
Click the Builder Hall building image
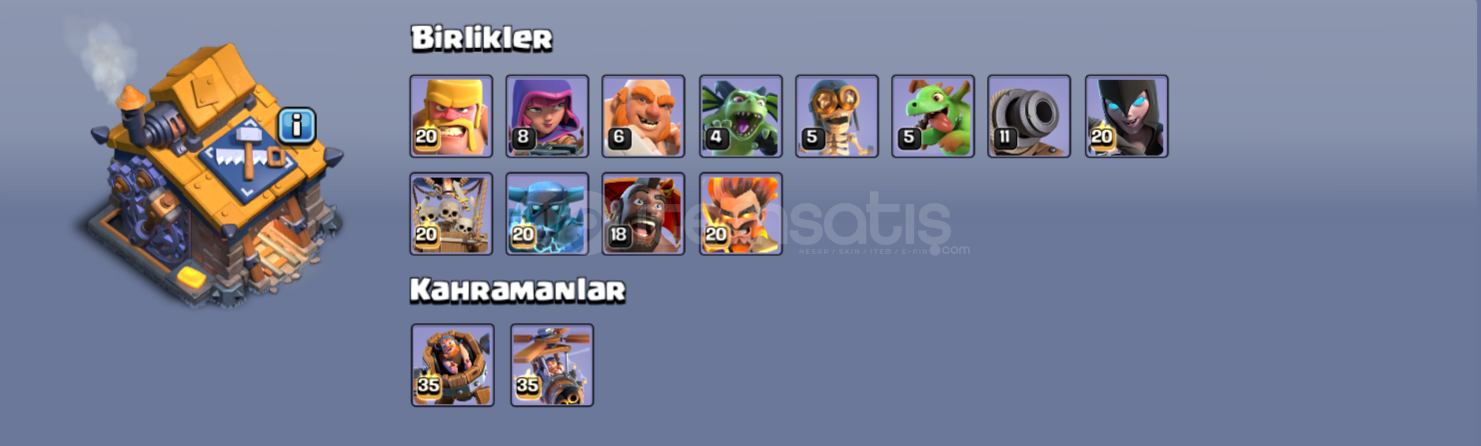(x=213, y=175)
